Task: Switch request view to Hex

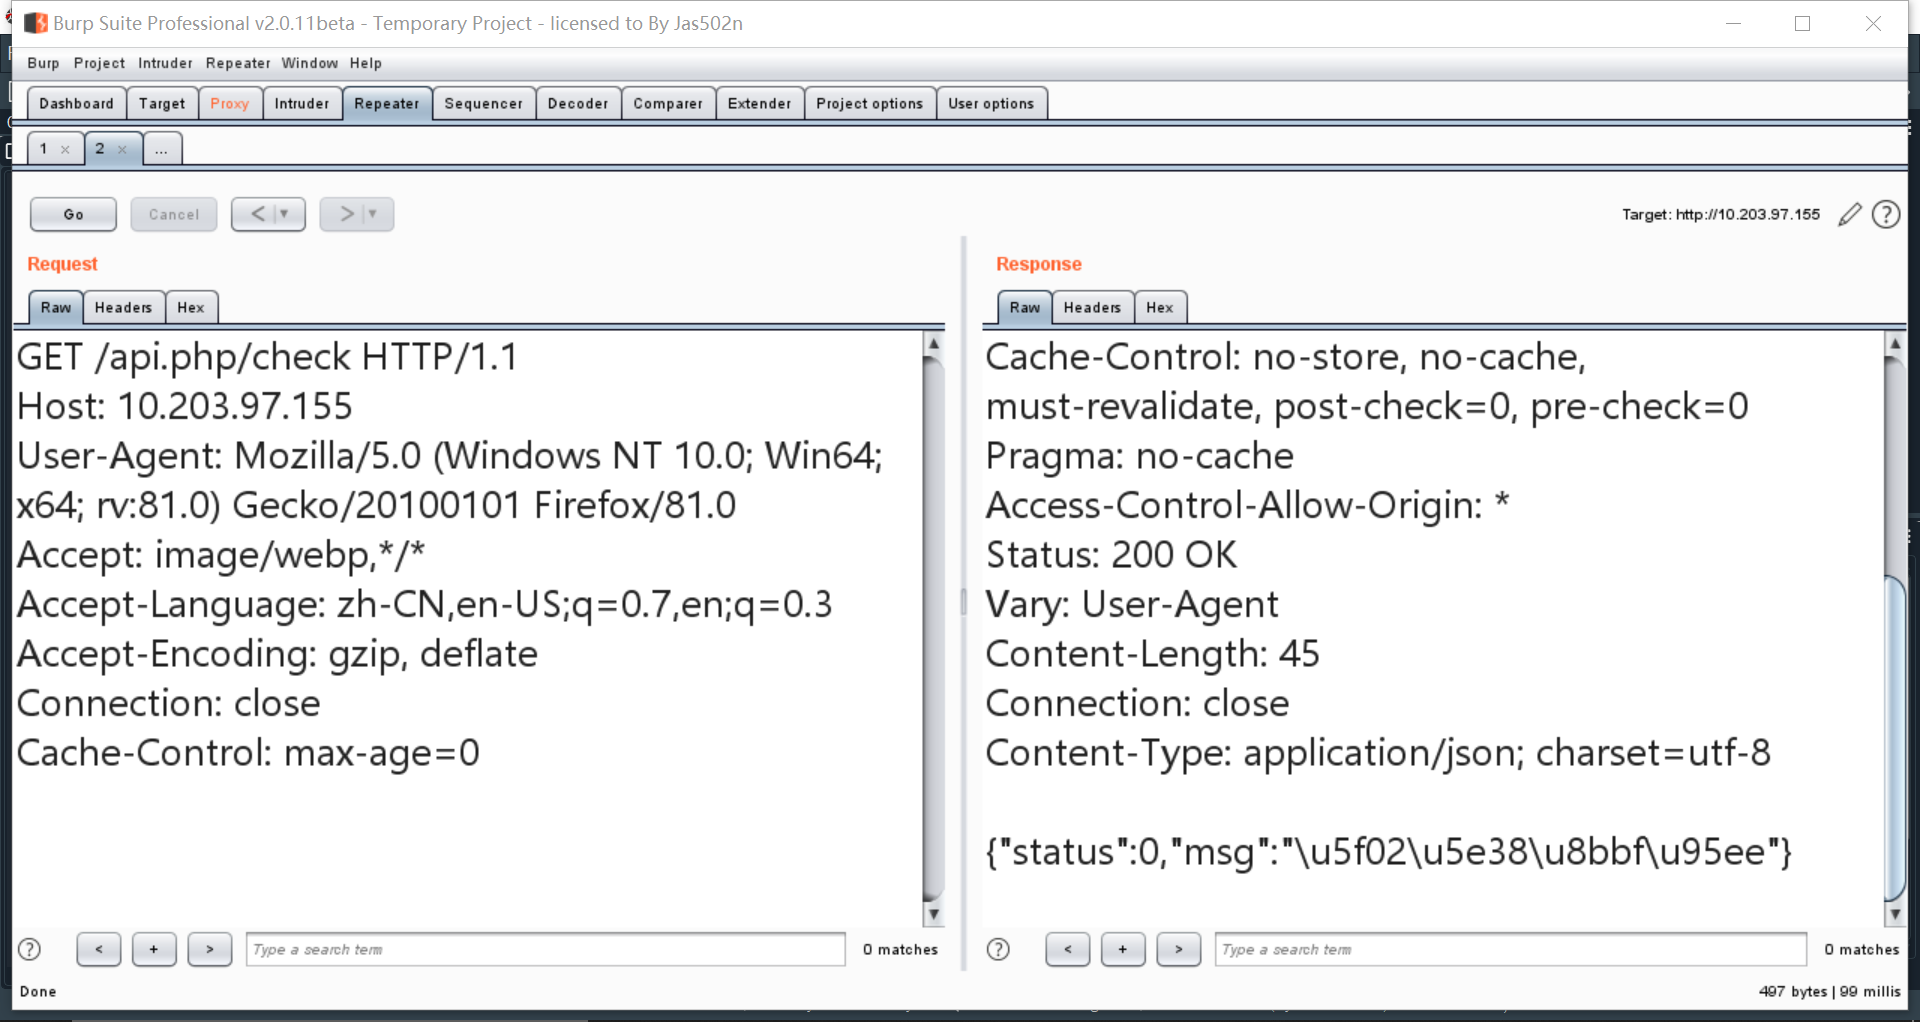Action: 191,308
